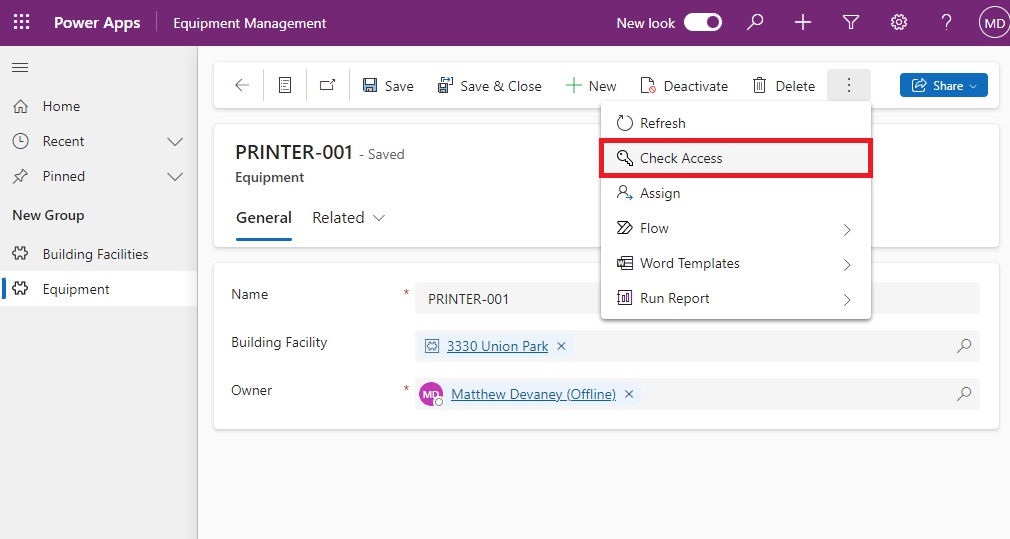Select Check Access in the menu

coord(736,158)
